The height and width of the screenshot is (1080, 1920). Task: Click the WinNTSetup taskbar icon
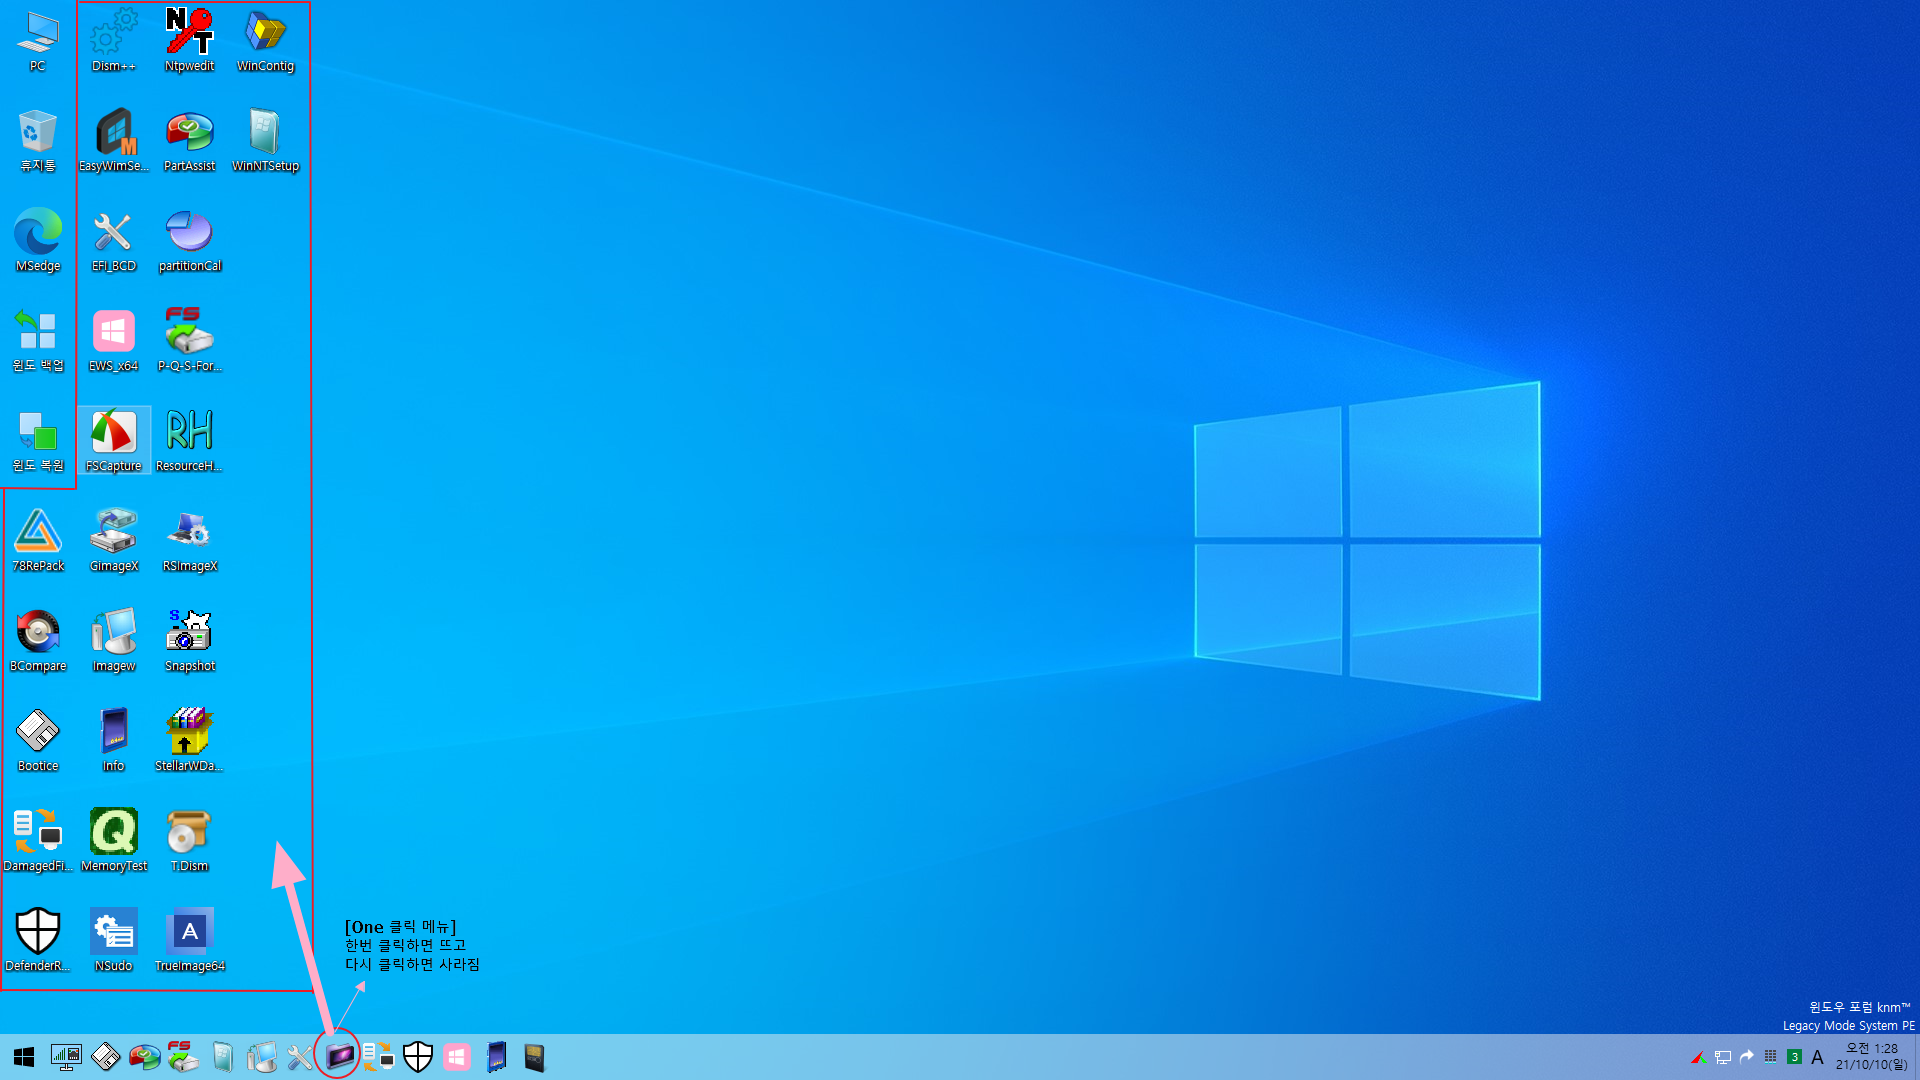pos(222,1057)
